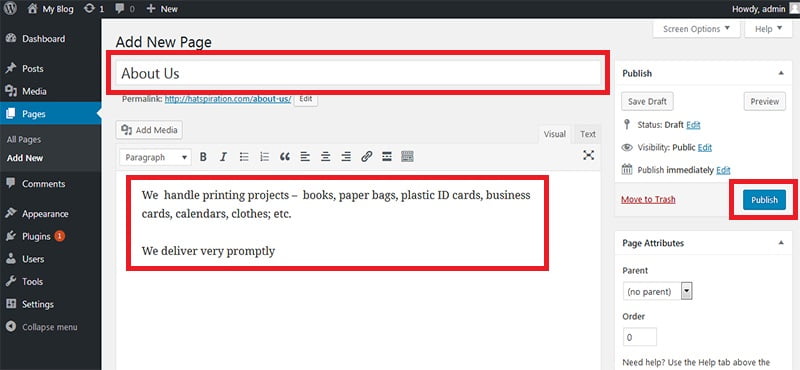The width and height of the screenshot is (800, 370).
Task: Align text left
Action: [305, 157]
